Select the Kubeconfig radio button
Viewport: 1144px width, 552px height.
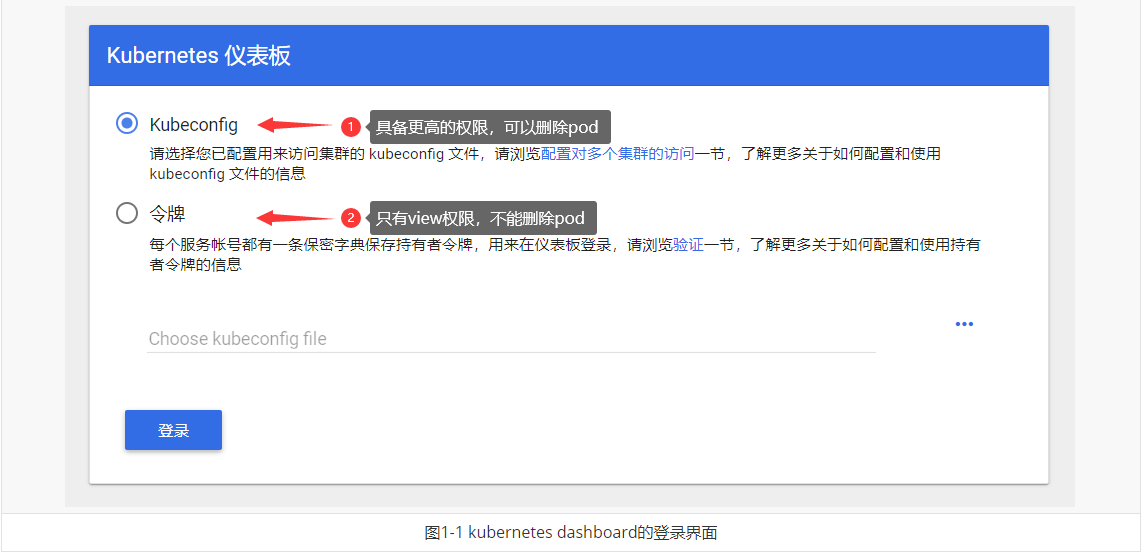click(x=127, y=123)
